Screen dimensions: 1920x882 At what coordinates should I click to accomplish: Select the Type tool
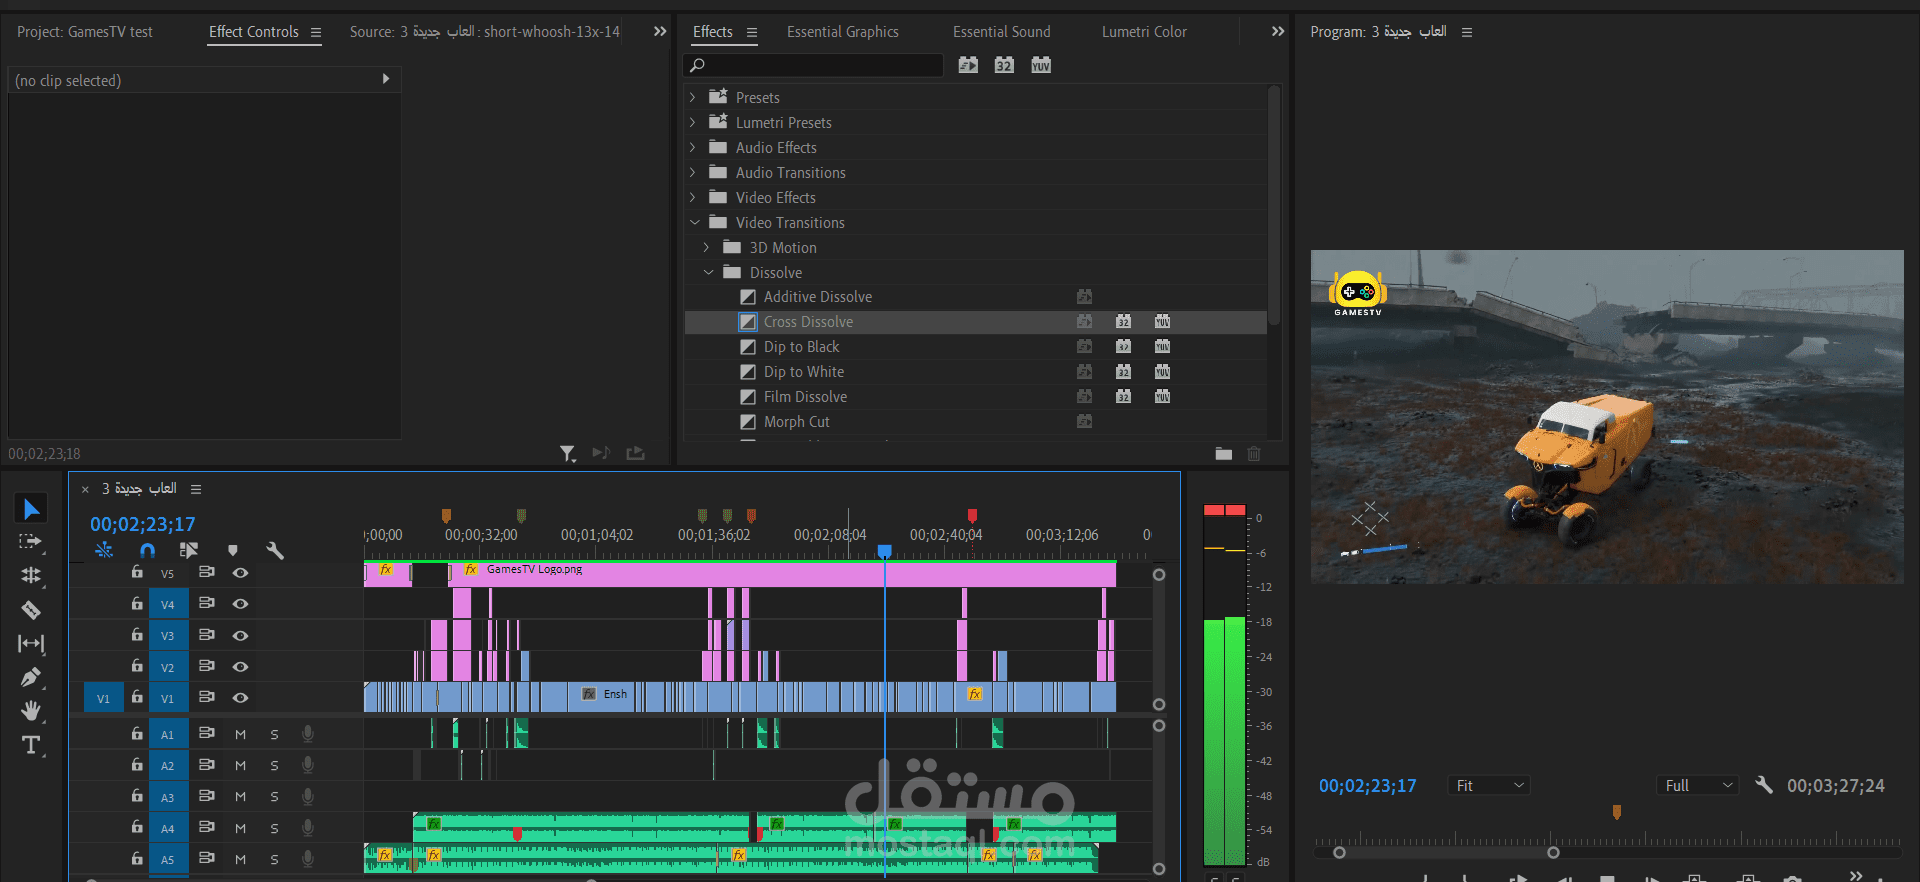pyautogui.click(x=31, y=745)
